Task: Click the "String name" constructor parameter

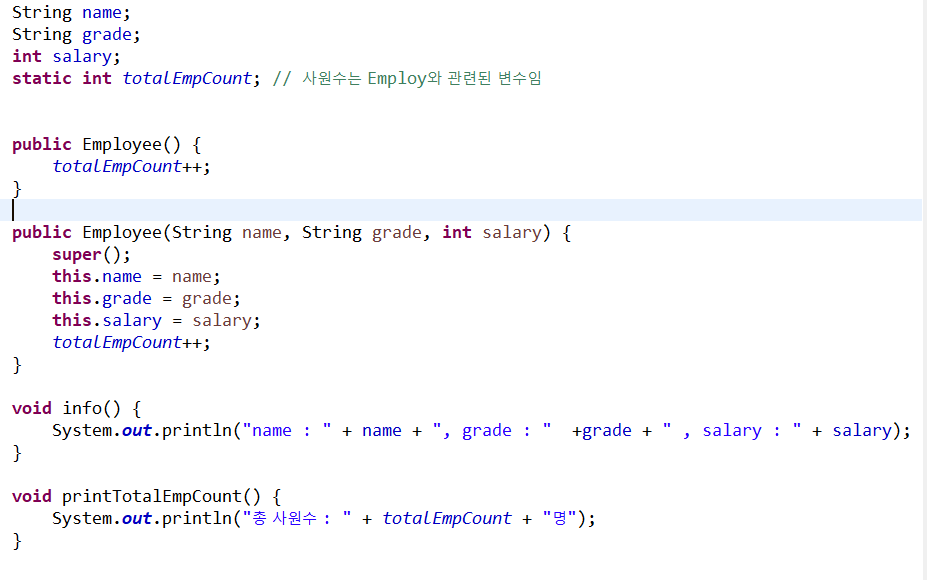Action: click(226, 232)
